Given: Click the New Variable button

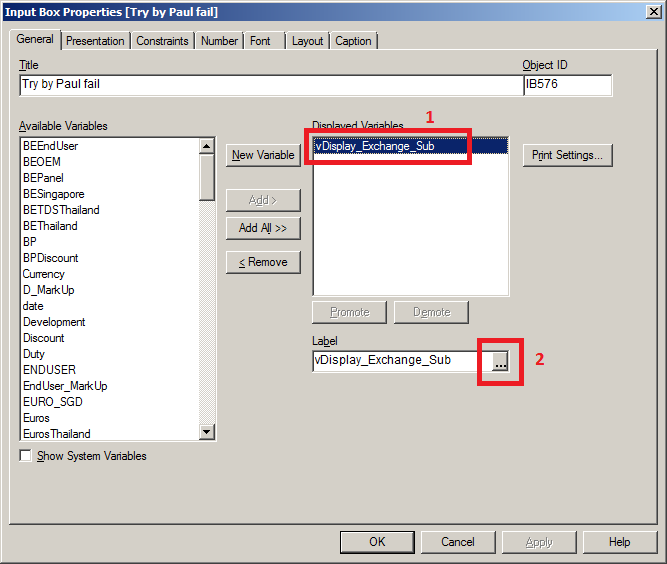Looking at the screenshot, I should pos(263,155).
